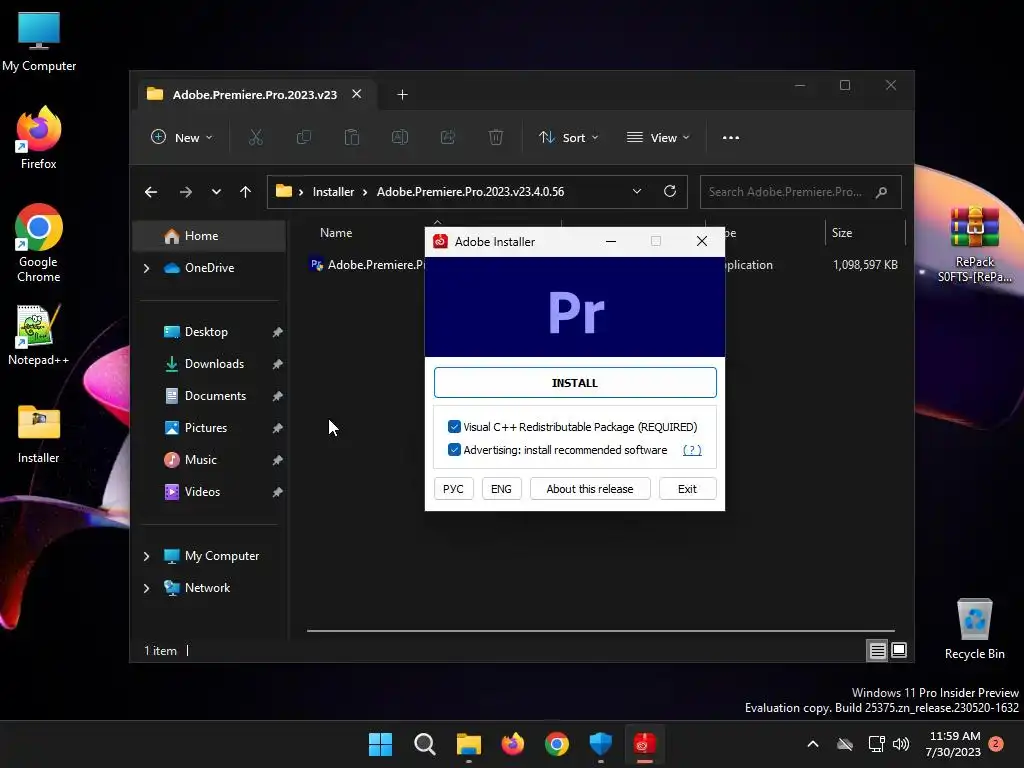Image resolution: width=1024 pixels, height=768 pixels.
Task: Expand address bar history dropdown
Action: click(x=637, y=191)
